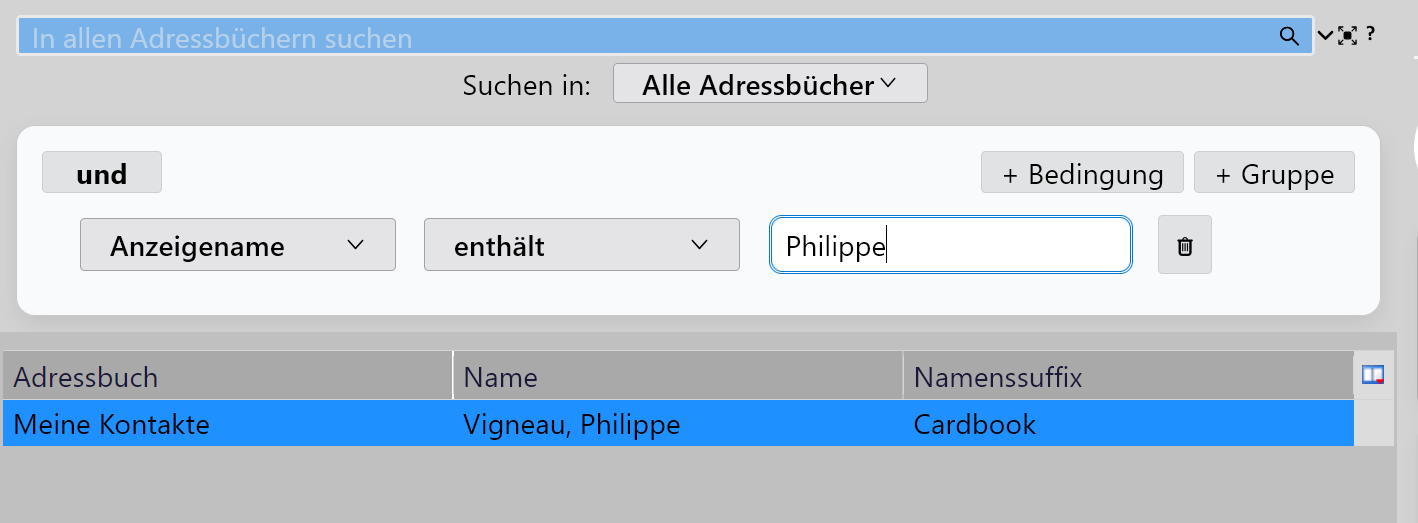Toggle the "und" operator button
This screenshot has width=1418, height=523.
(102, 173)
